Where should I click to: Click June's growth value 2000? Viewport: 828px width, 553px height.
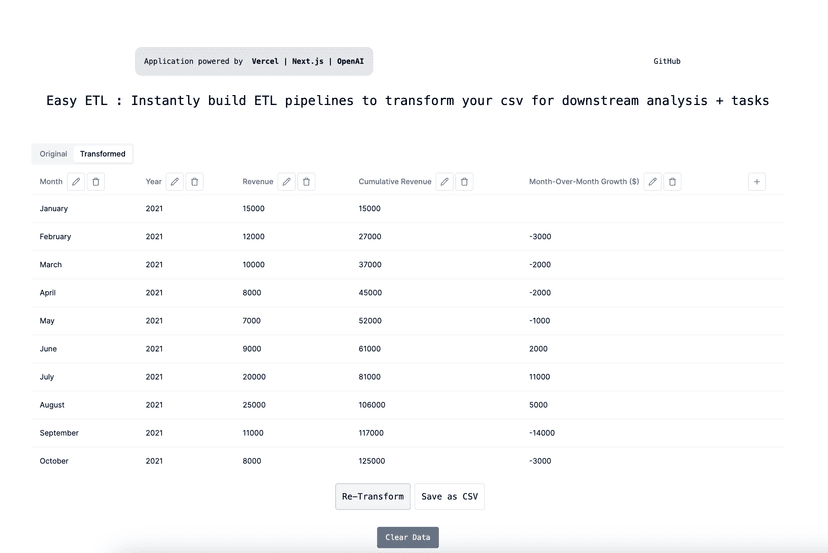click(538, 349)
